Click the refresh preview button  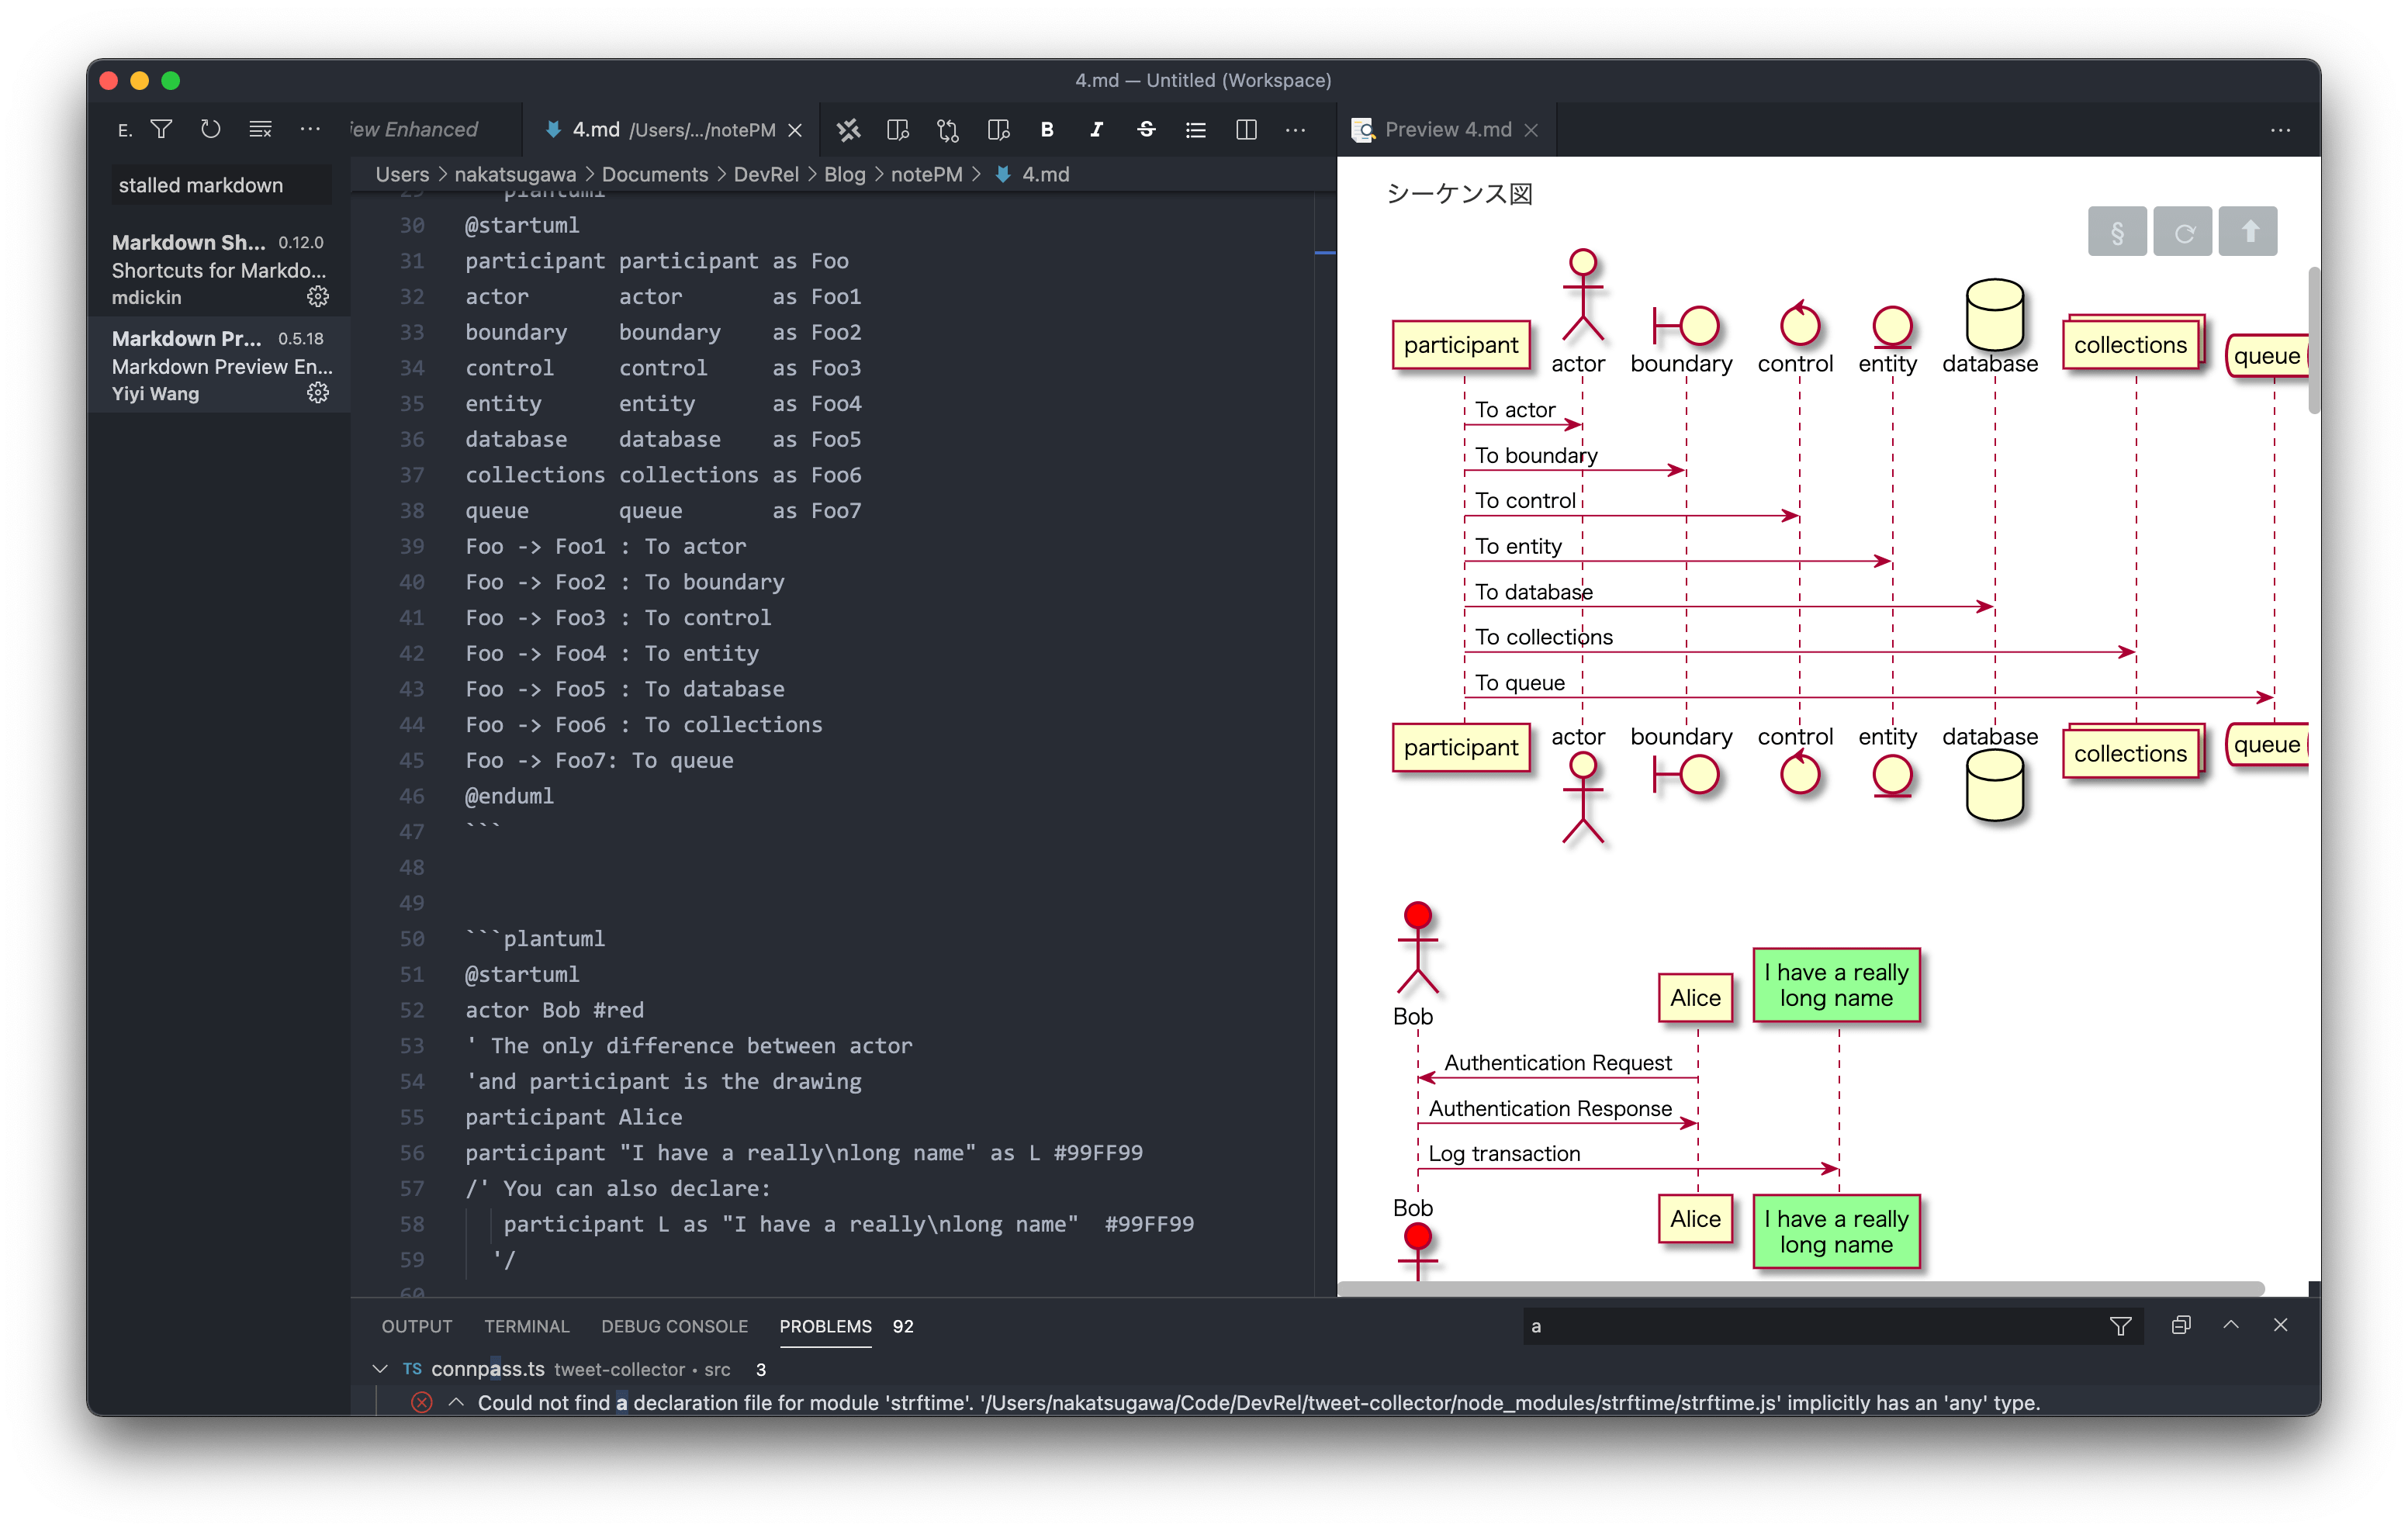[2182, 232]
